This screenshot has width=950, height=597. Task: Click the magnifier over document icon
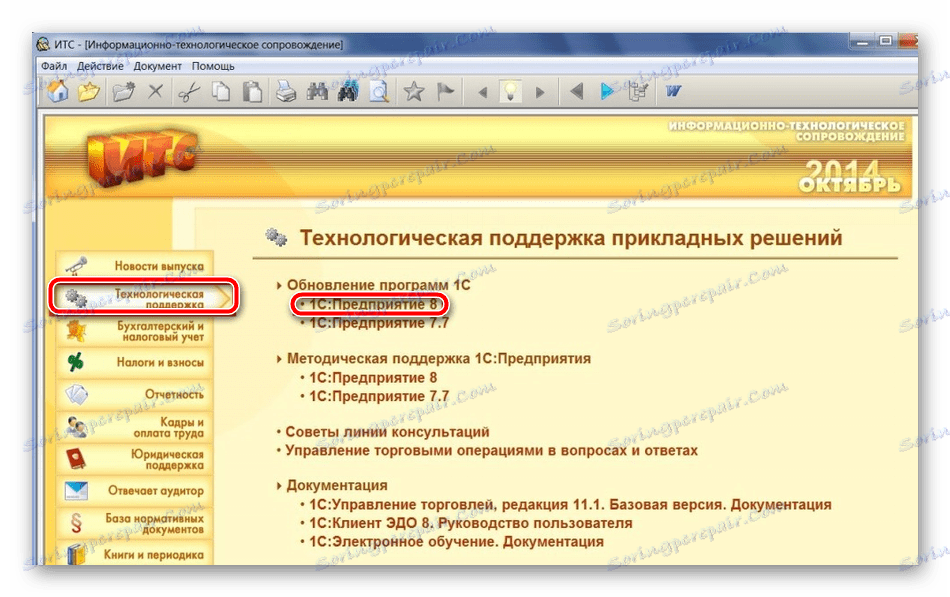[379, 92]
